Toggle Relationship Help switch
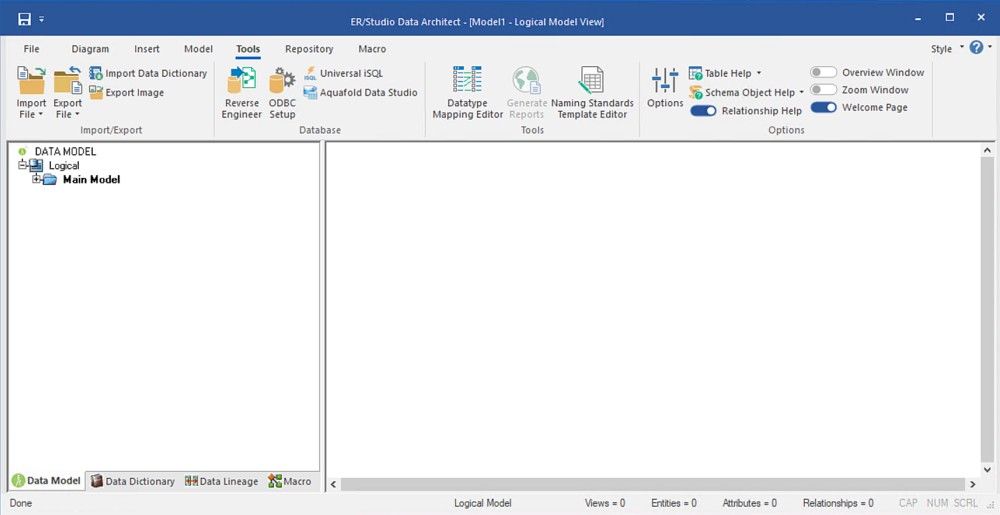This screenshot has height=515, width=1000. (x=703, y=111)
